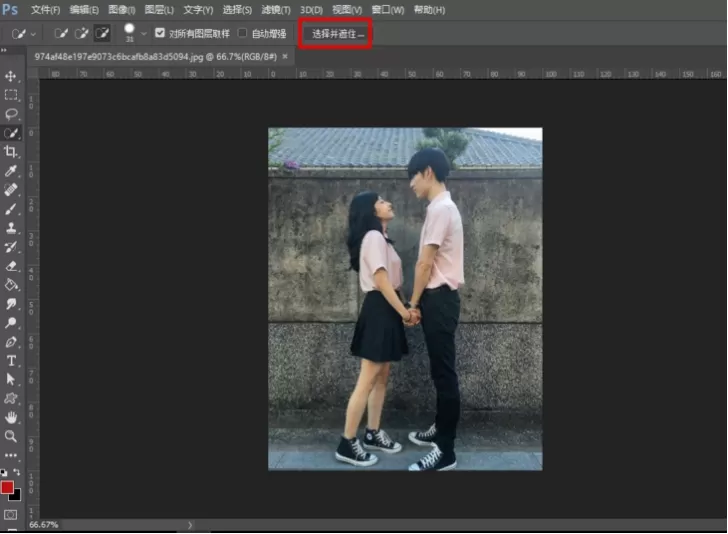Viewport: 728px width, 534px height.
Task: Open the 窗口(W) menu
Action: pyautogui.click(x=388, y=10)
